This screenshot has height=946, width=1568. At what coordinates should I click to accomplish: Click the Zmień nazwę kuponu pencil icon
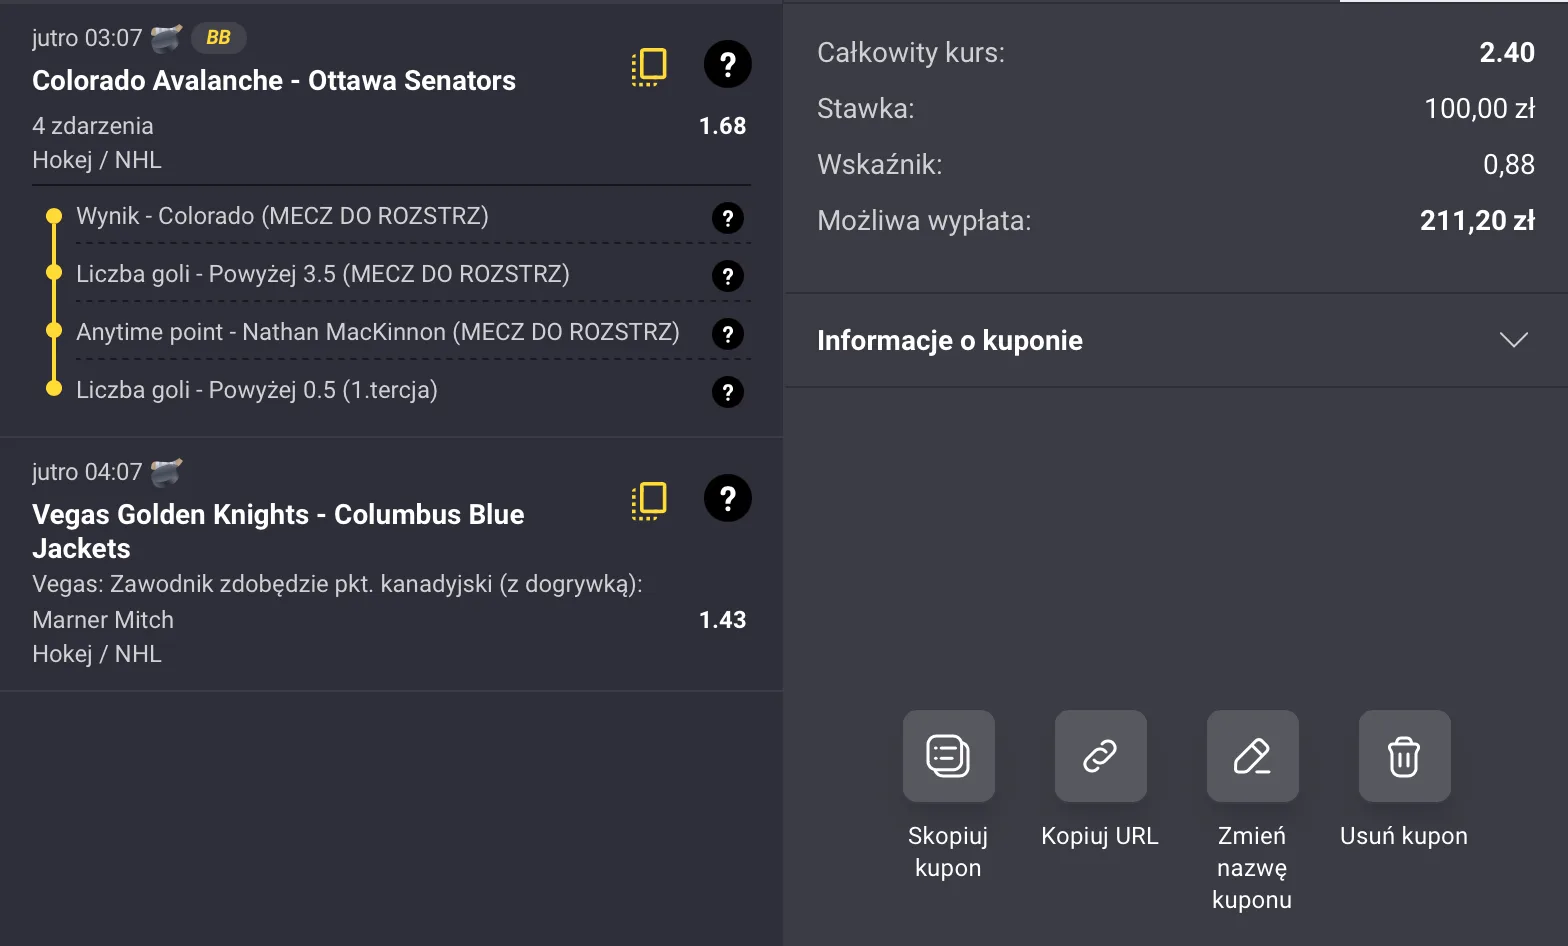(1252, 756)
